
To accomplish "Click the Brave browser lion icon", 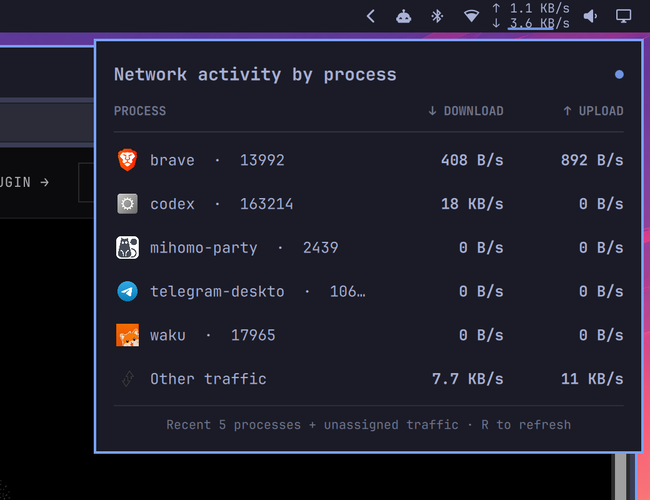I will (127, 160).
